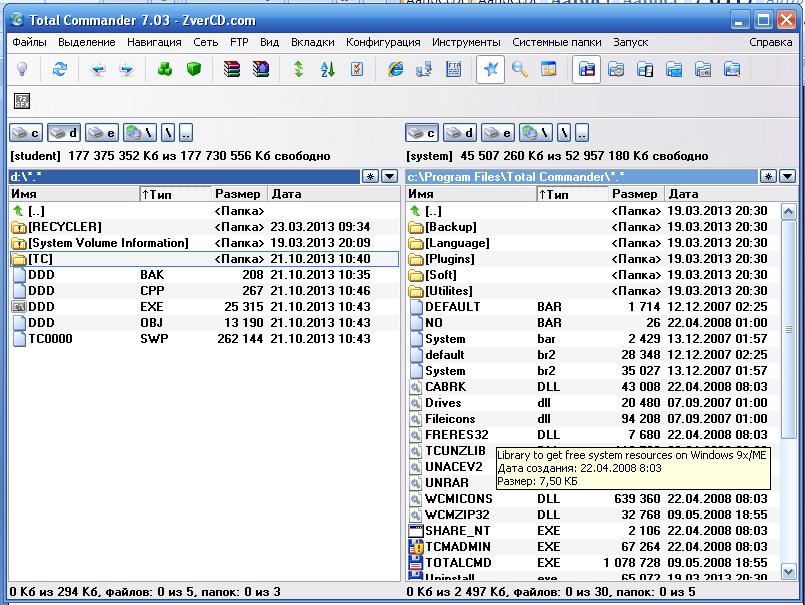805x605 pixels.
Task: Click the blue star favorites icon
Action: 490,69
